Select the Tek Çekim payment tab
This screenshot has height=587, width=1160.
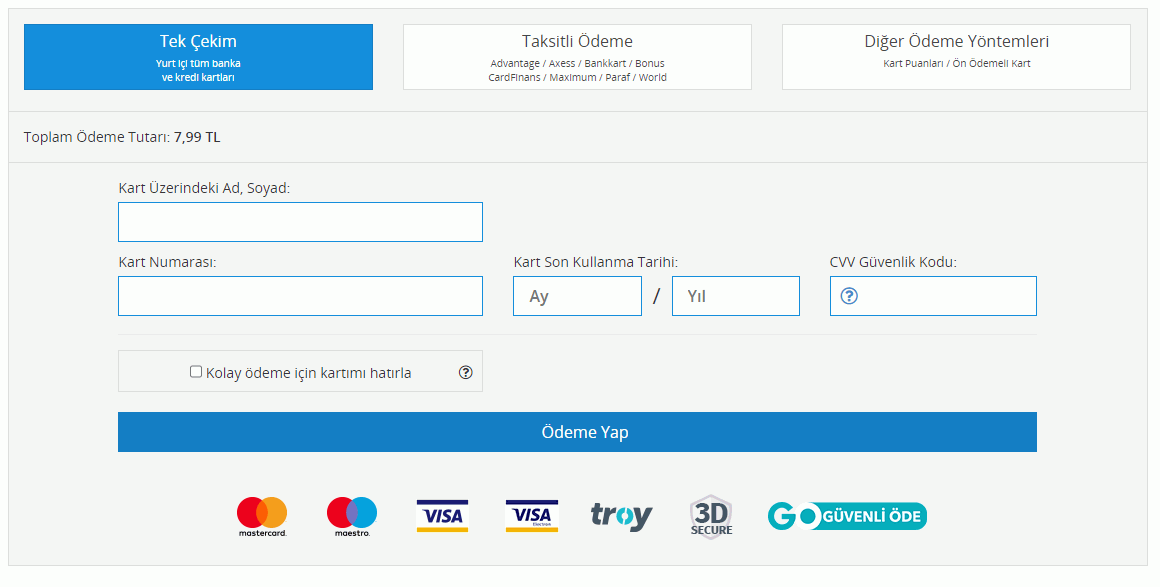(x=198, y=57)
